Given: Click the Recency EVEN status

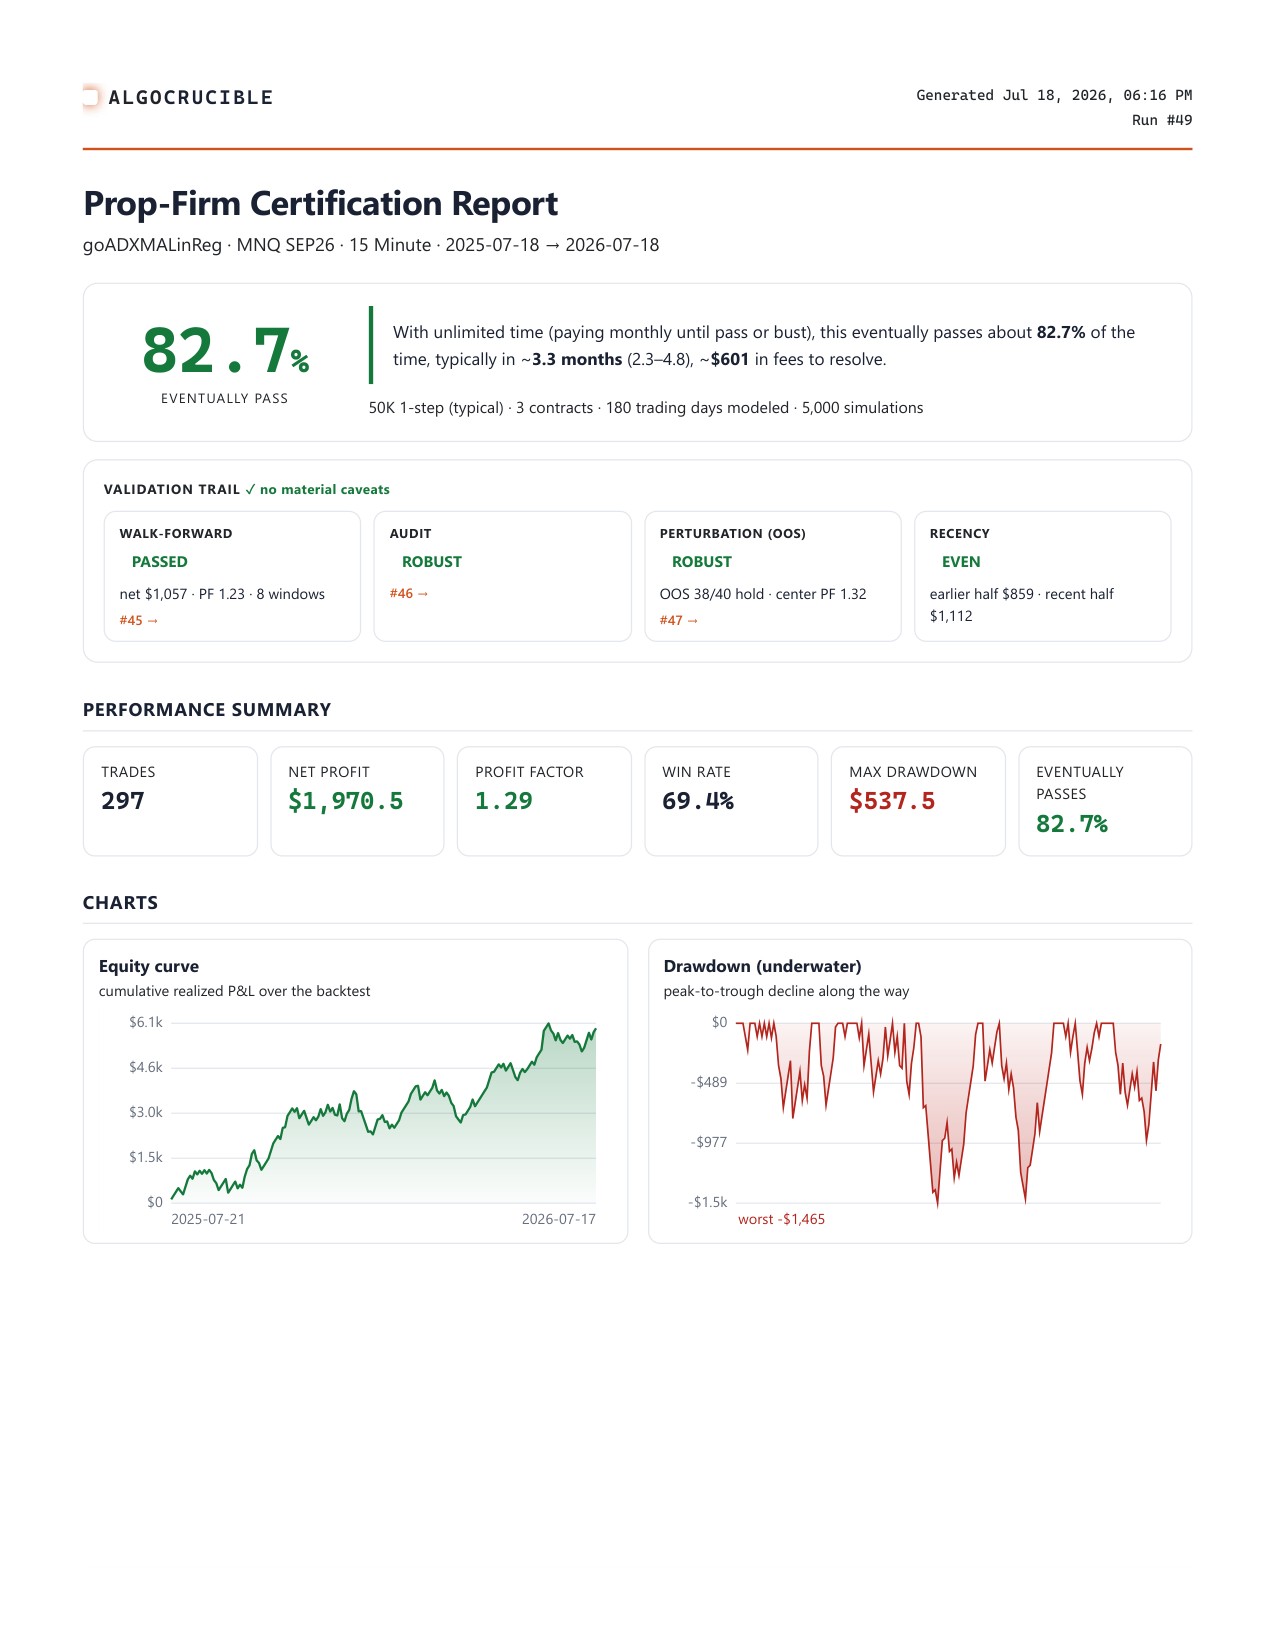Looking at the screenshot, I should tap(961, 562).
